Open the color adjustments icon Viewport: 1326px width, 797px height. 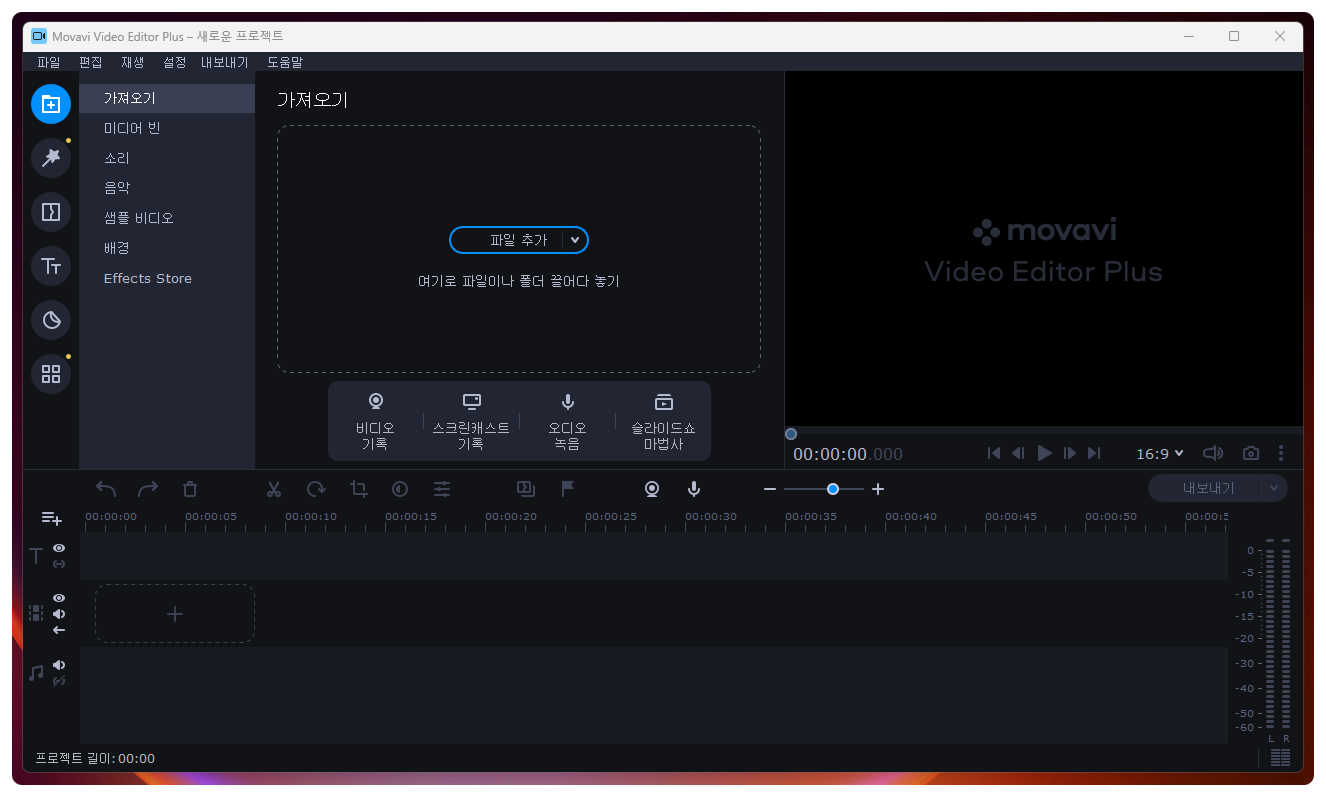point(400,489)
